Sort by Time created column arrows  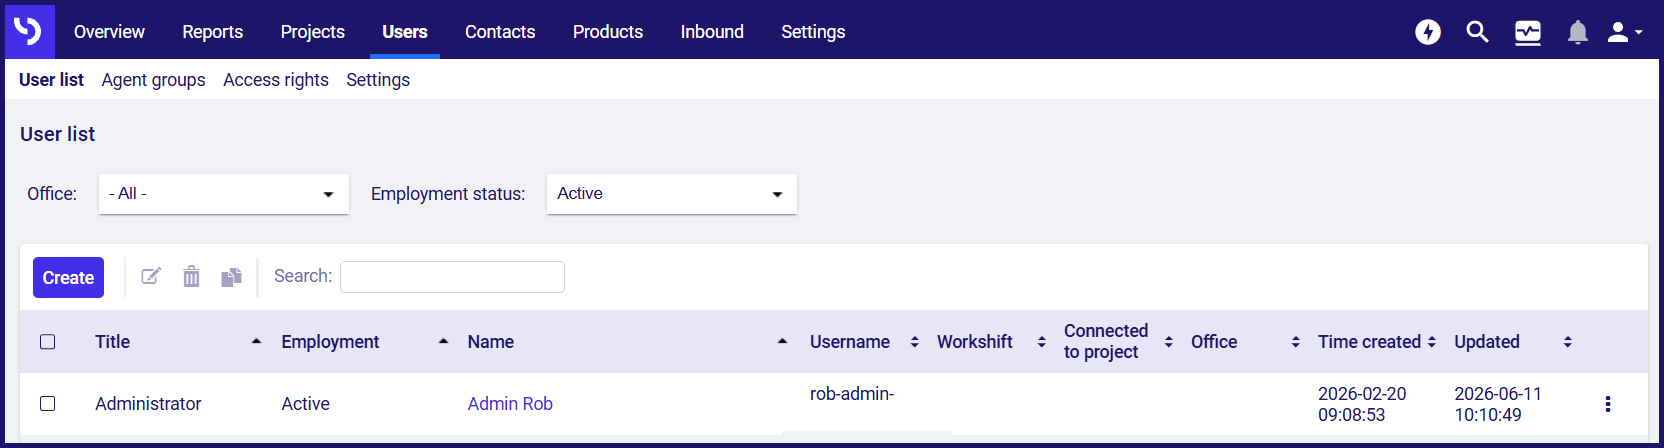click(1431, 342)
